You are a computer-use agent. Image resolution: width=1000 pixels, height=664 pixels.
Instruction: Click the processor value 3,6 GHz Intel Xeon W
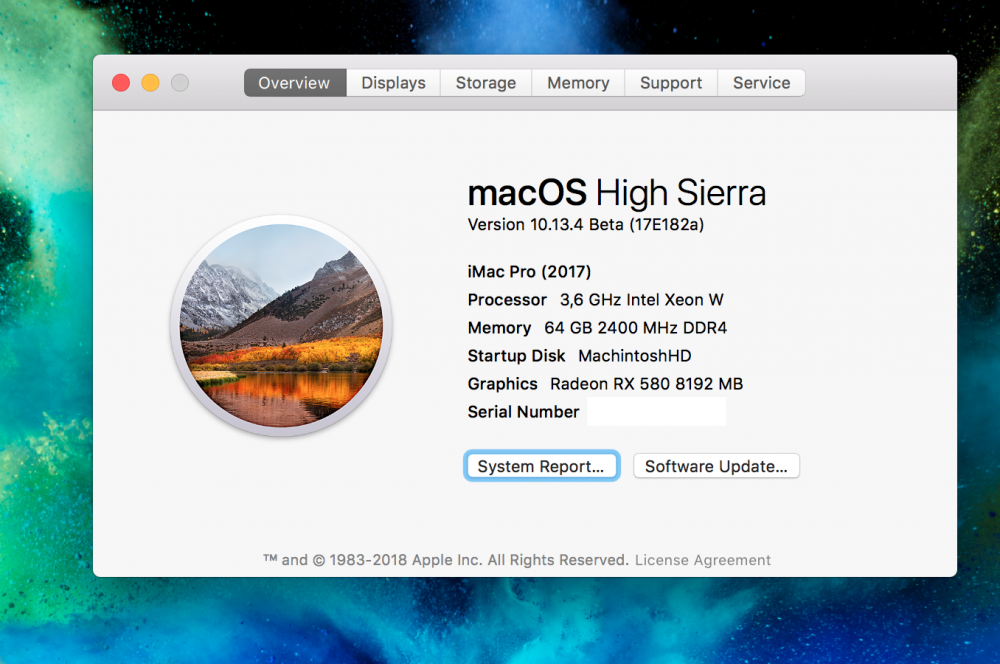click(x=642, y=300)
